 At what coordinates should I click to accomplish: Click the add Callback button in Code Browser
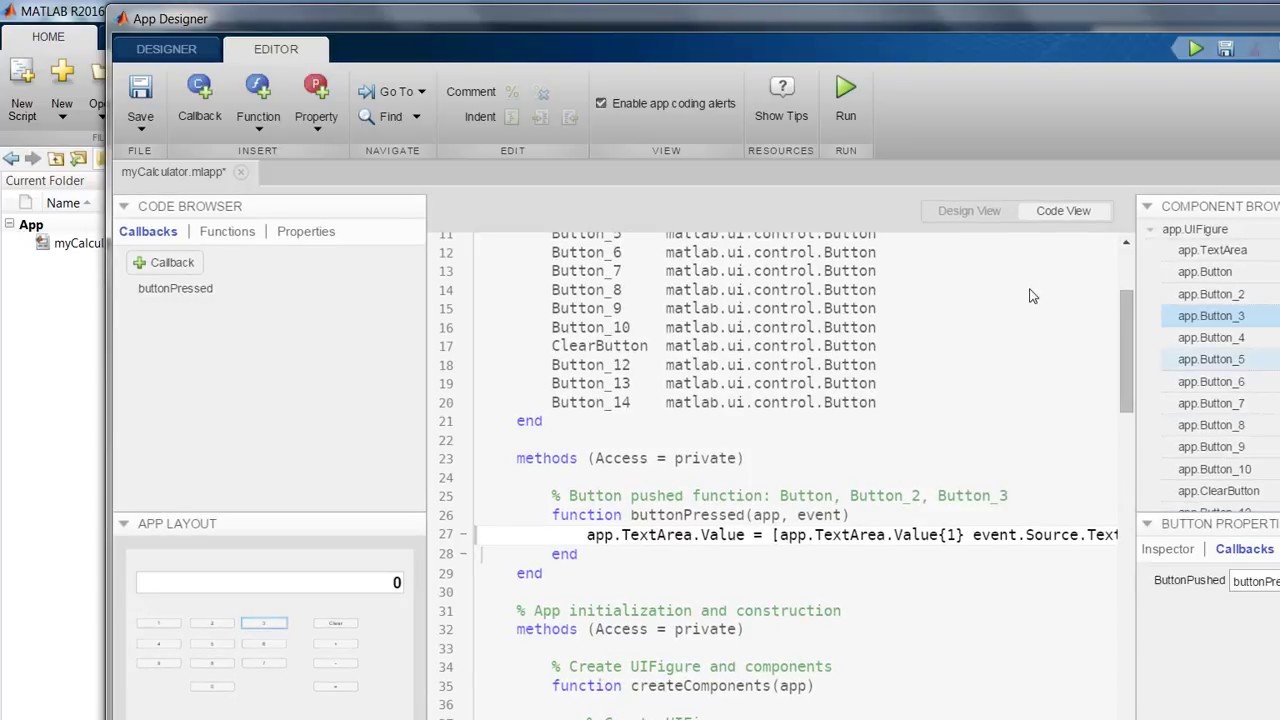pyautogui.click(x=165, y=262)
